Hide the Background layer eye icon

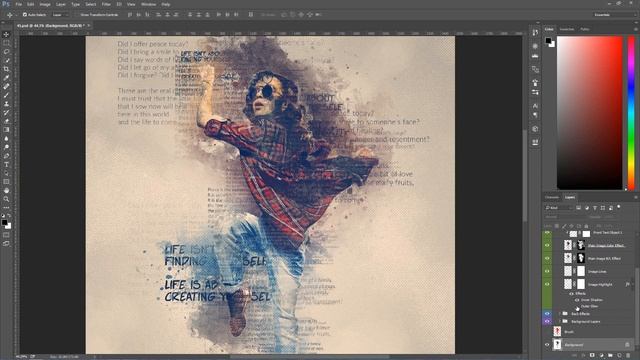pyautogui.click(x=547, y=345)
